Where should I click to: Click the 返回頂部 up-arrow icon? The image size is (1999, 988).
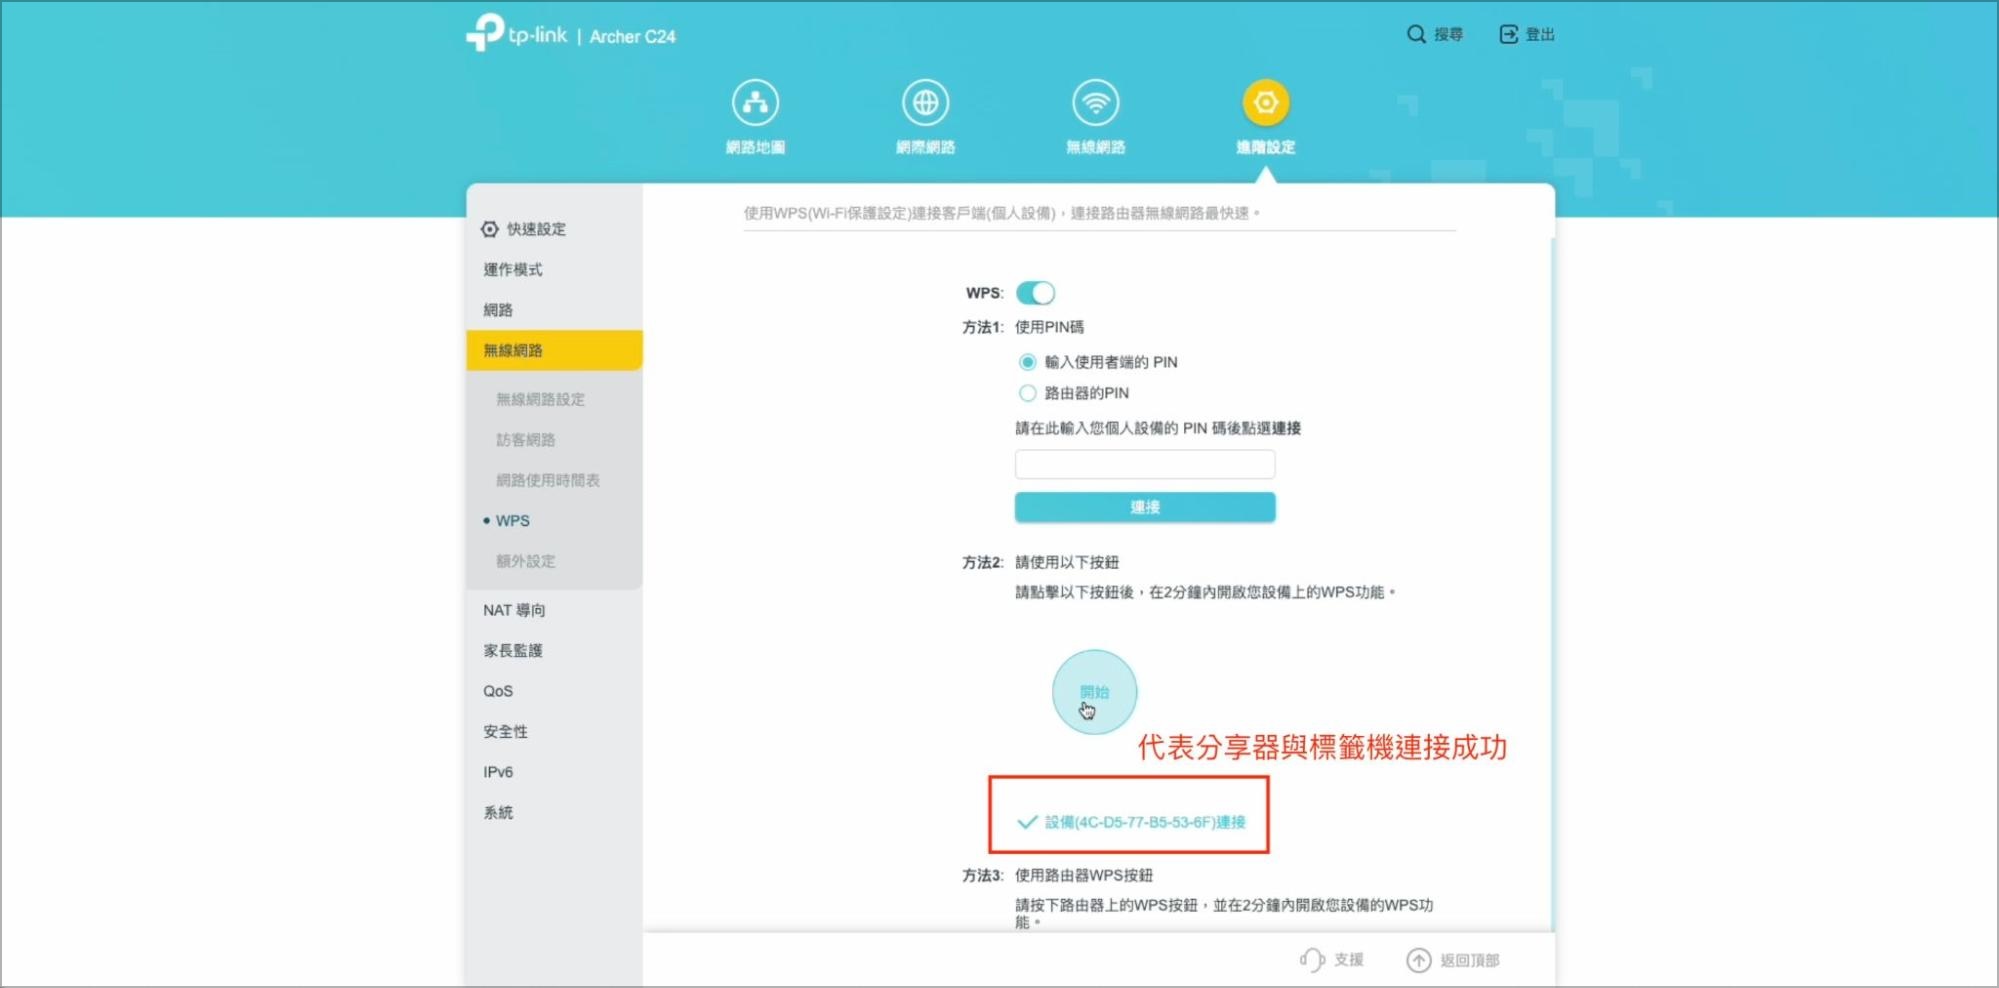[x=1418, y=960]
